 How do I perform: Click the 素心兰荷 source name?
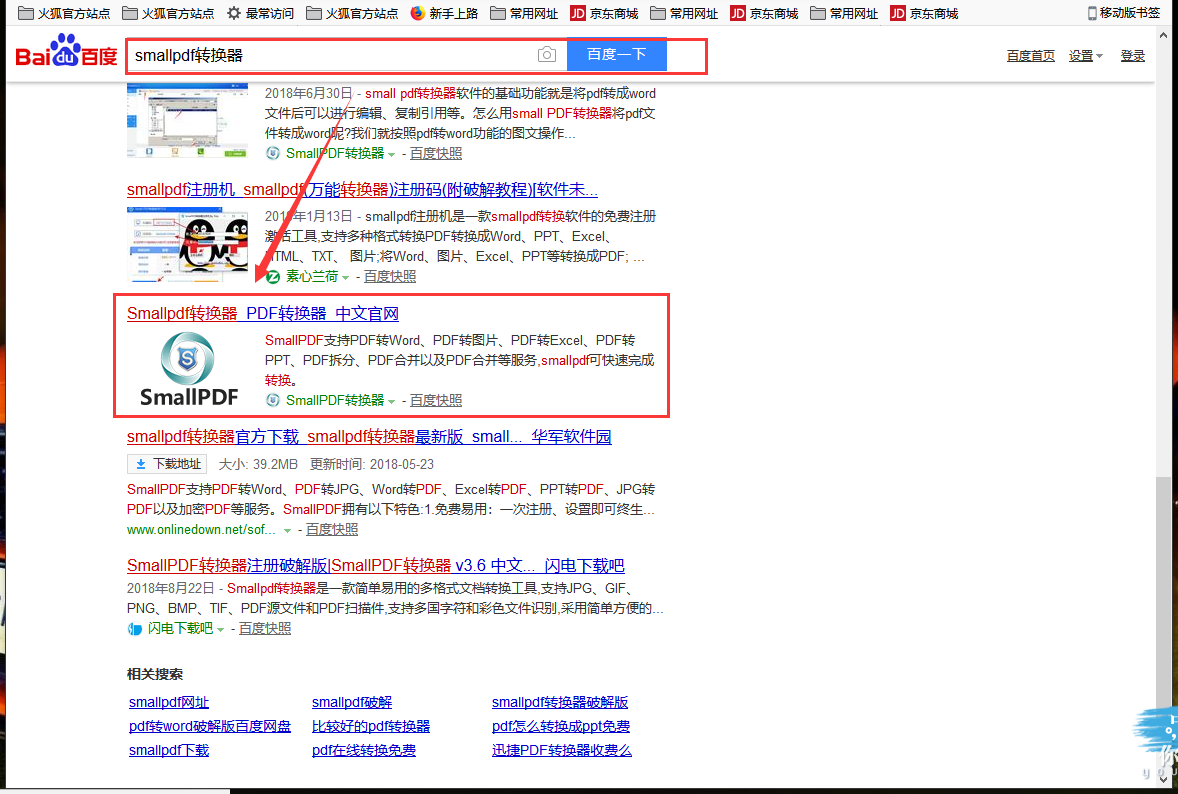[x=312, y=276]
